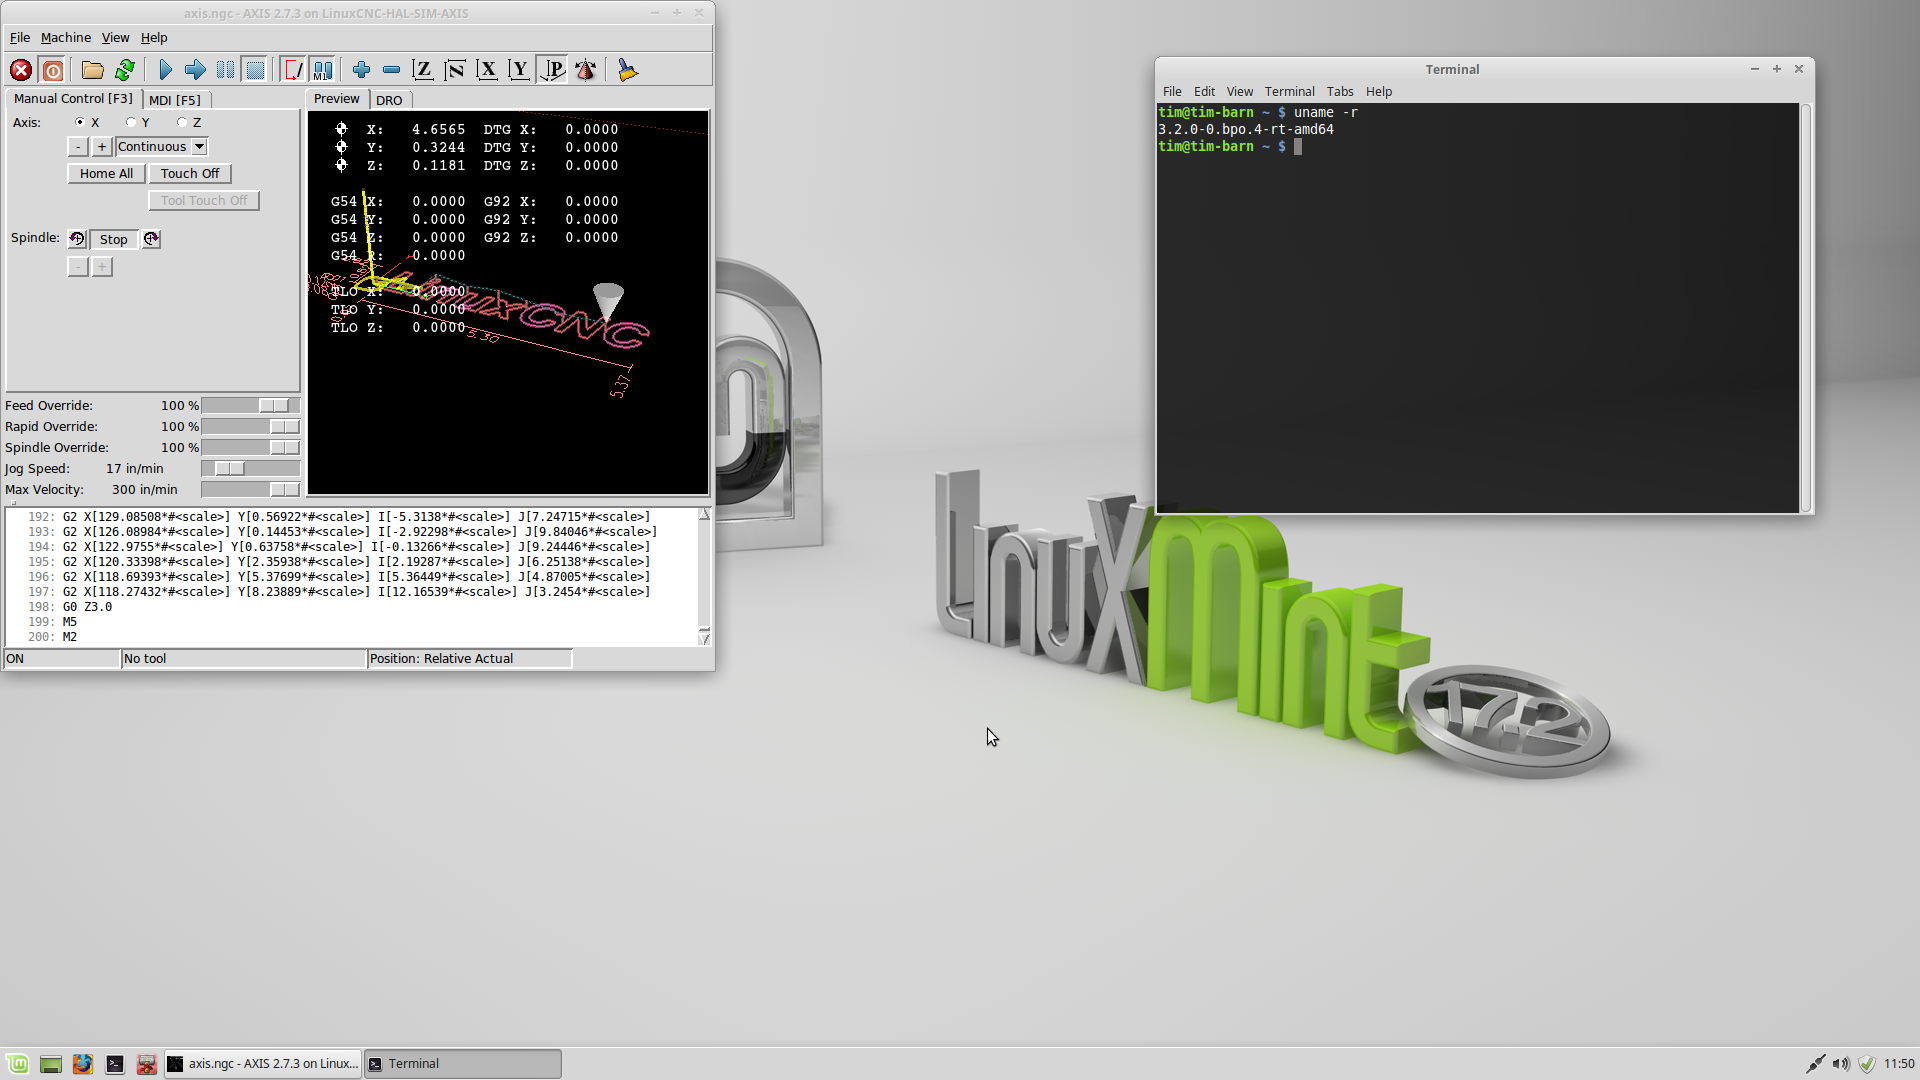The width and height of the screenshot is (1920, 1080).
Task: Open the Terminal window's Edit menu
Action: [1204, 92]
